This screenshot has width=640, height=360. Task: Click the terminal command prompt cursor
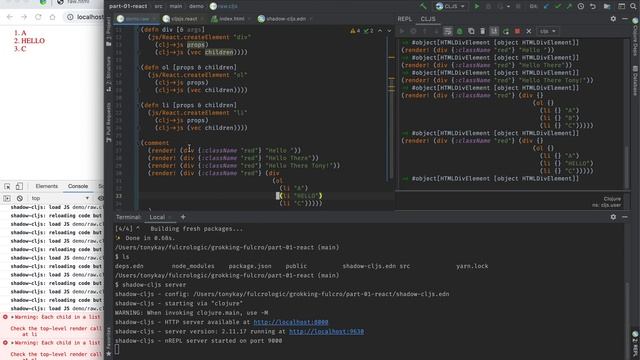118,349
